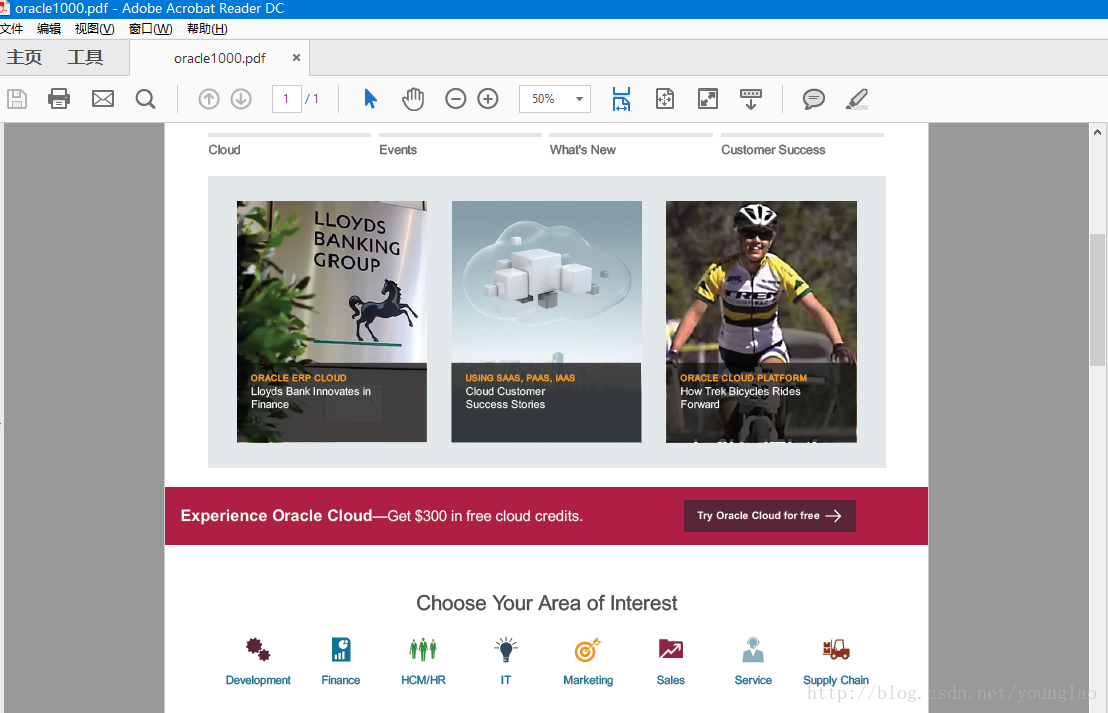Click the Service agent icon

pos(753,649)
